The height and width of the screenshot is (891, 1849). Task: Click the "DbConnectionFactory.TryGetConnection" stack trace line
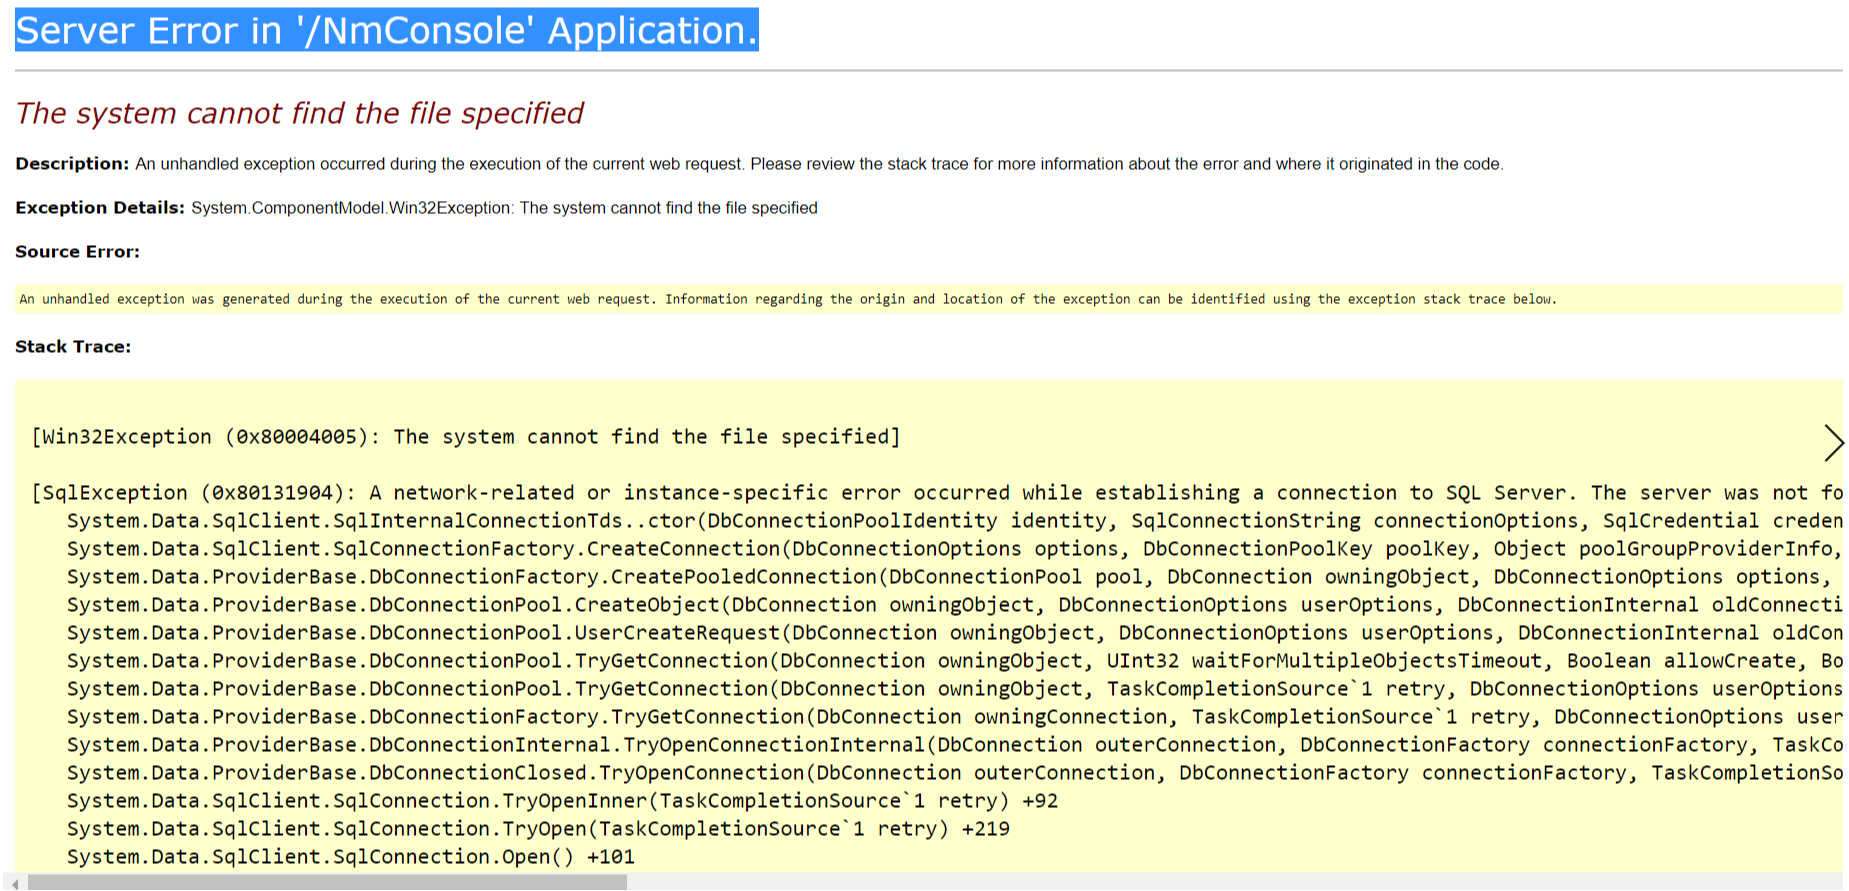[x=955, y=717]
